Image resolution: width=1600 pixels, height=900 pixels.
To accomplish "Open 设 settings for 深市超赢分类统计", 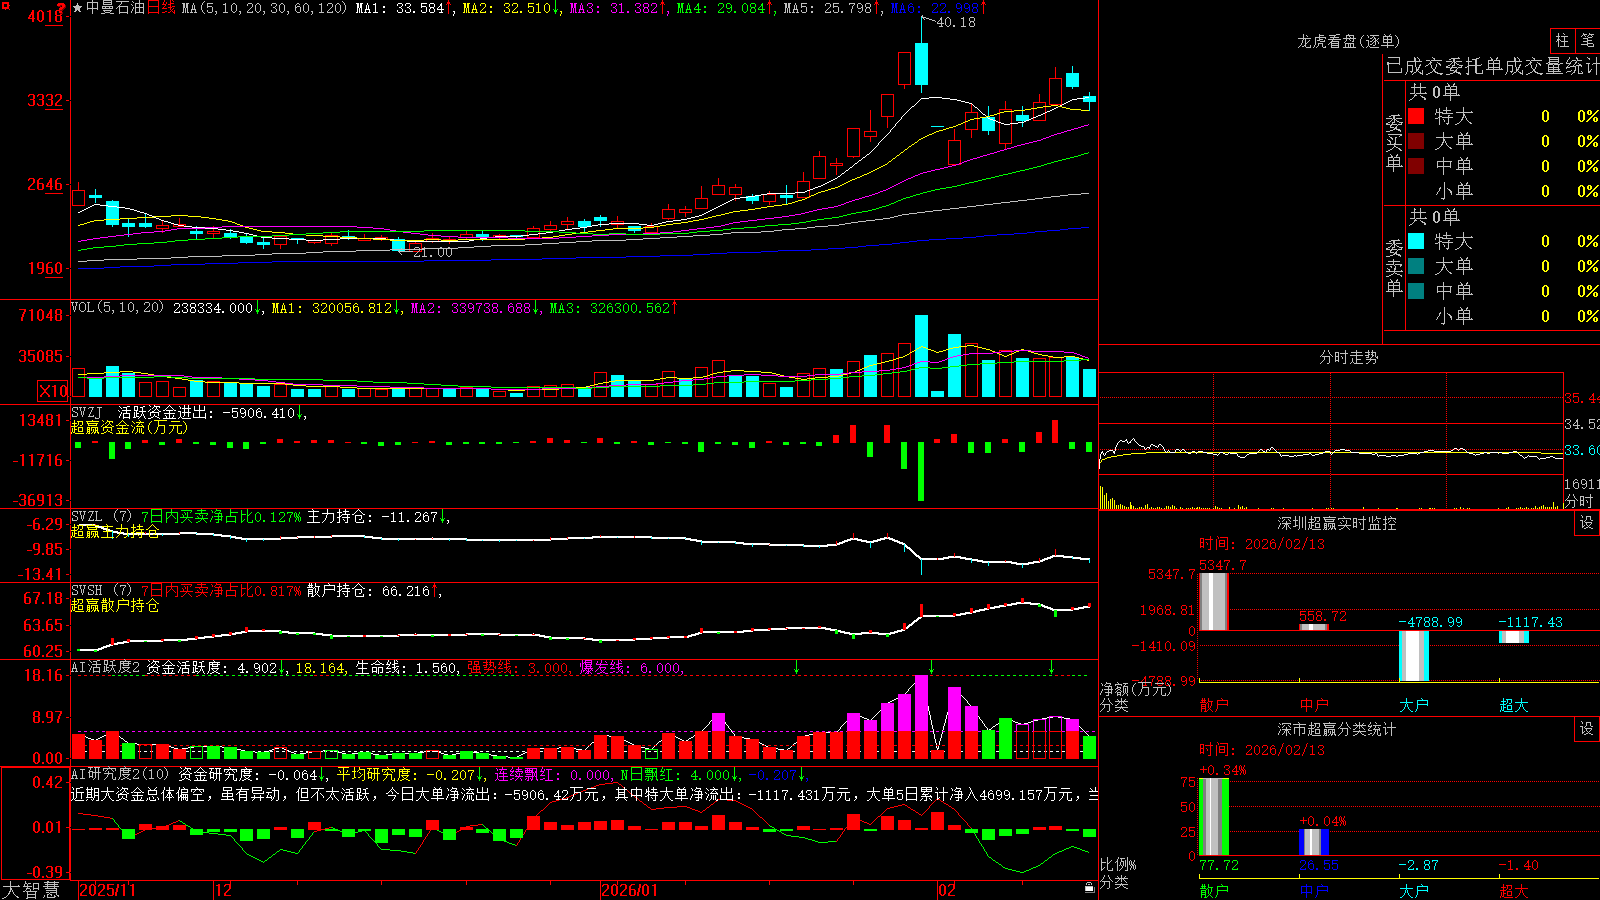I will click(x=1587, y=729).
